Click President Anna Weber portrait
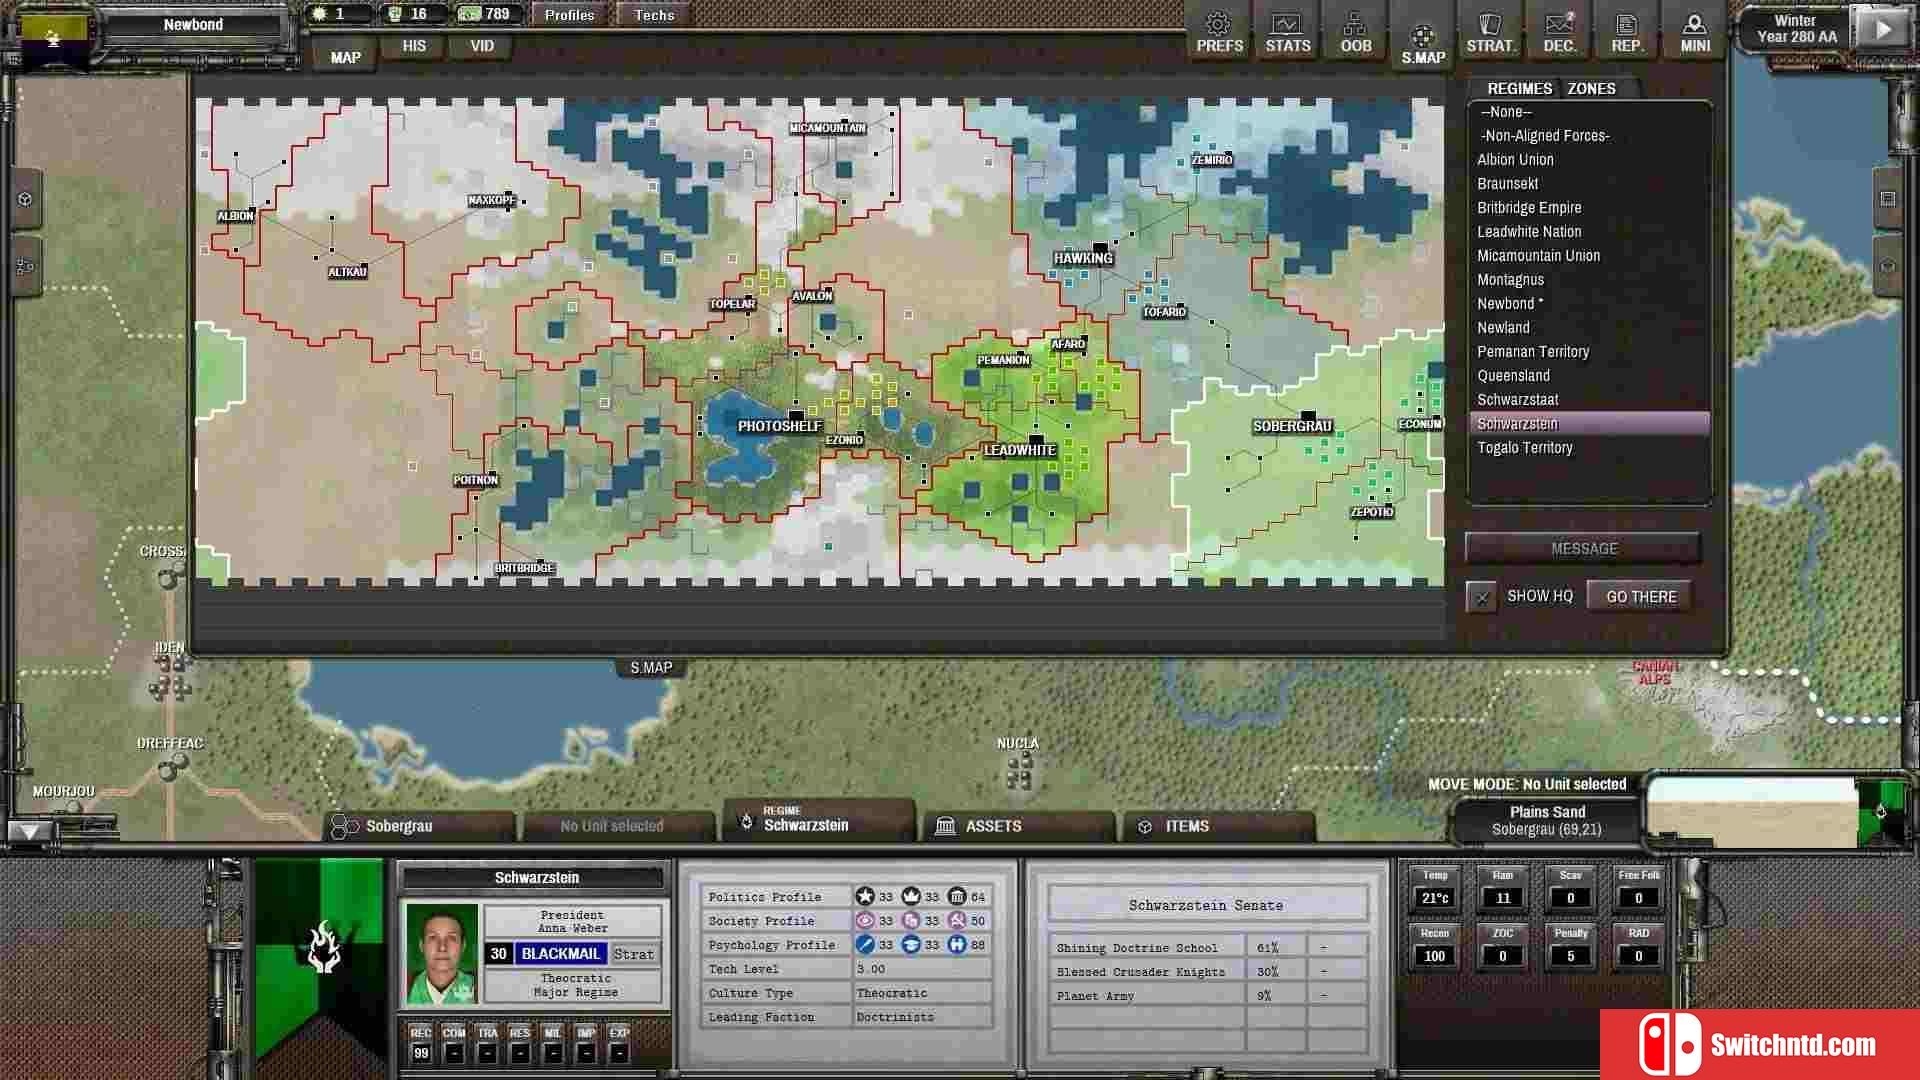Image resolution: width=1920 pixels, height=1080 pixels. point(441,954)
